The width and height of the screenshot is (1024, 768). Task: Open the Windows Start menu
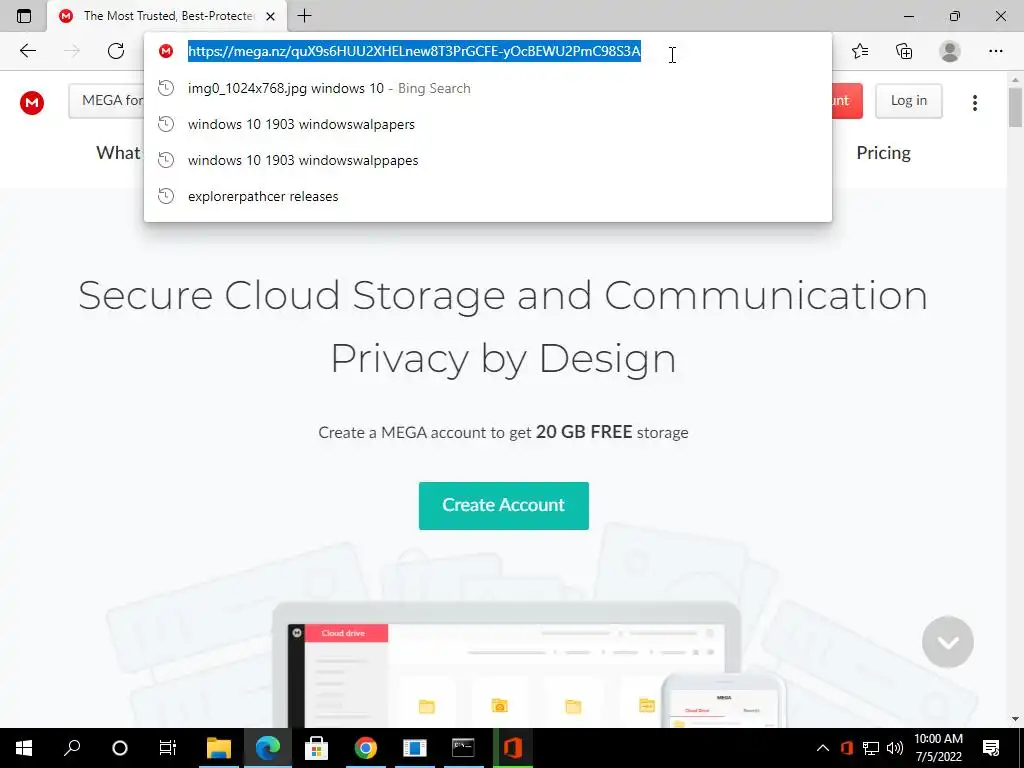tap(24, 748)
